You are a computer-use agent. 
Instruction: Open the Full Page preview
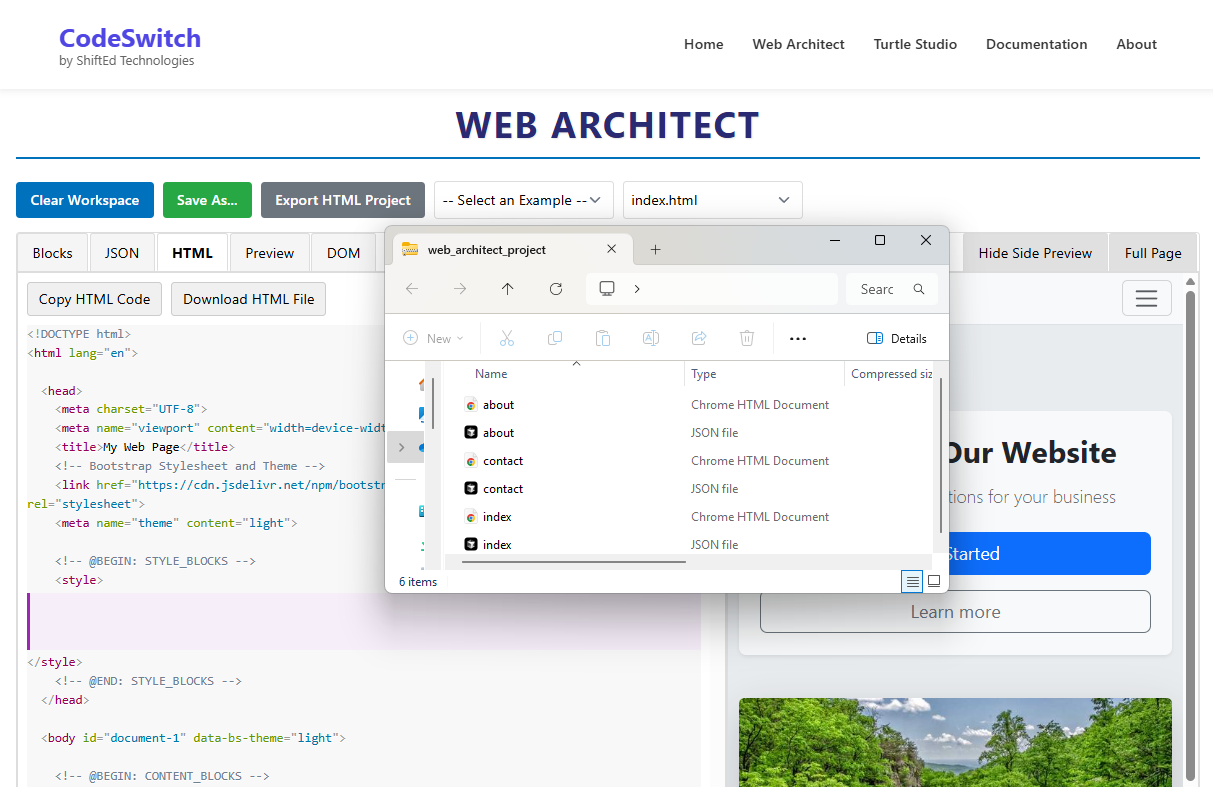click(x=1153, y=253)
